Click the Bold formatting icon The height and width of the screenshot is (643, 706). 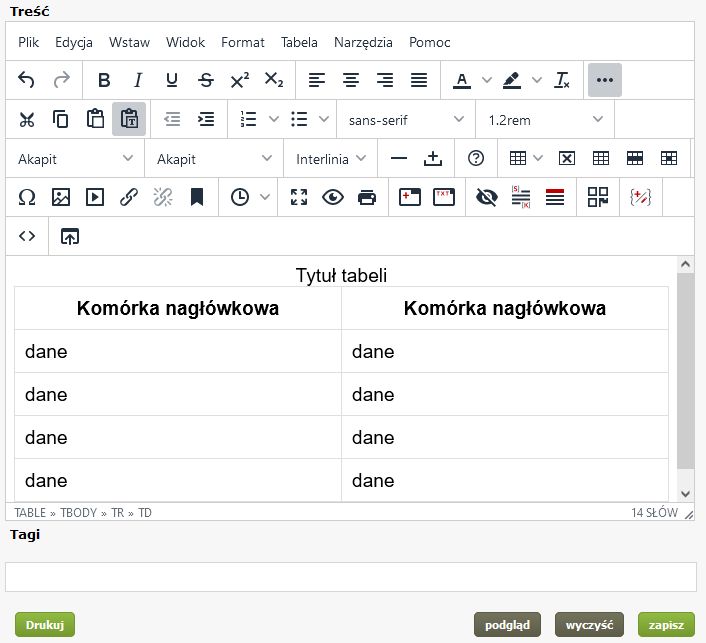(104, 80)
